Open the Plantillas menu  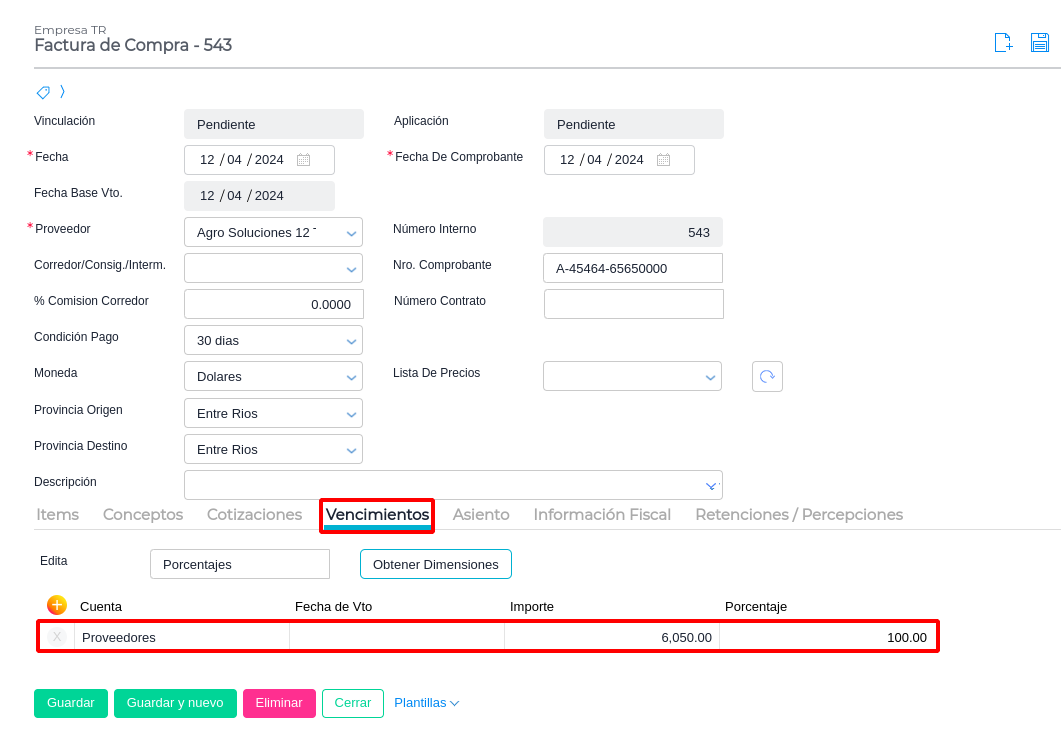point(426,703)
